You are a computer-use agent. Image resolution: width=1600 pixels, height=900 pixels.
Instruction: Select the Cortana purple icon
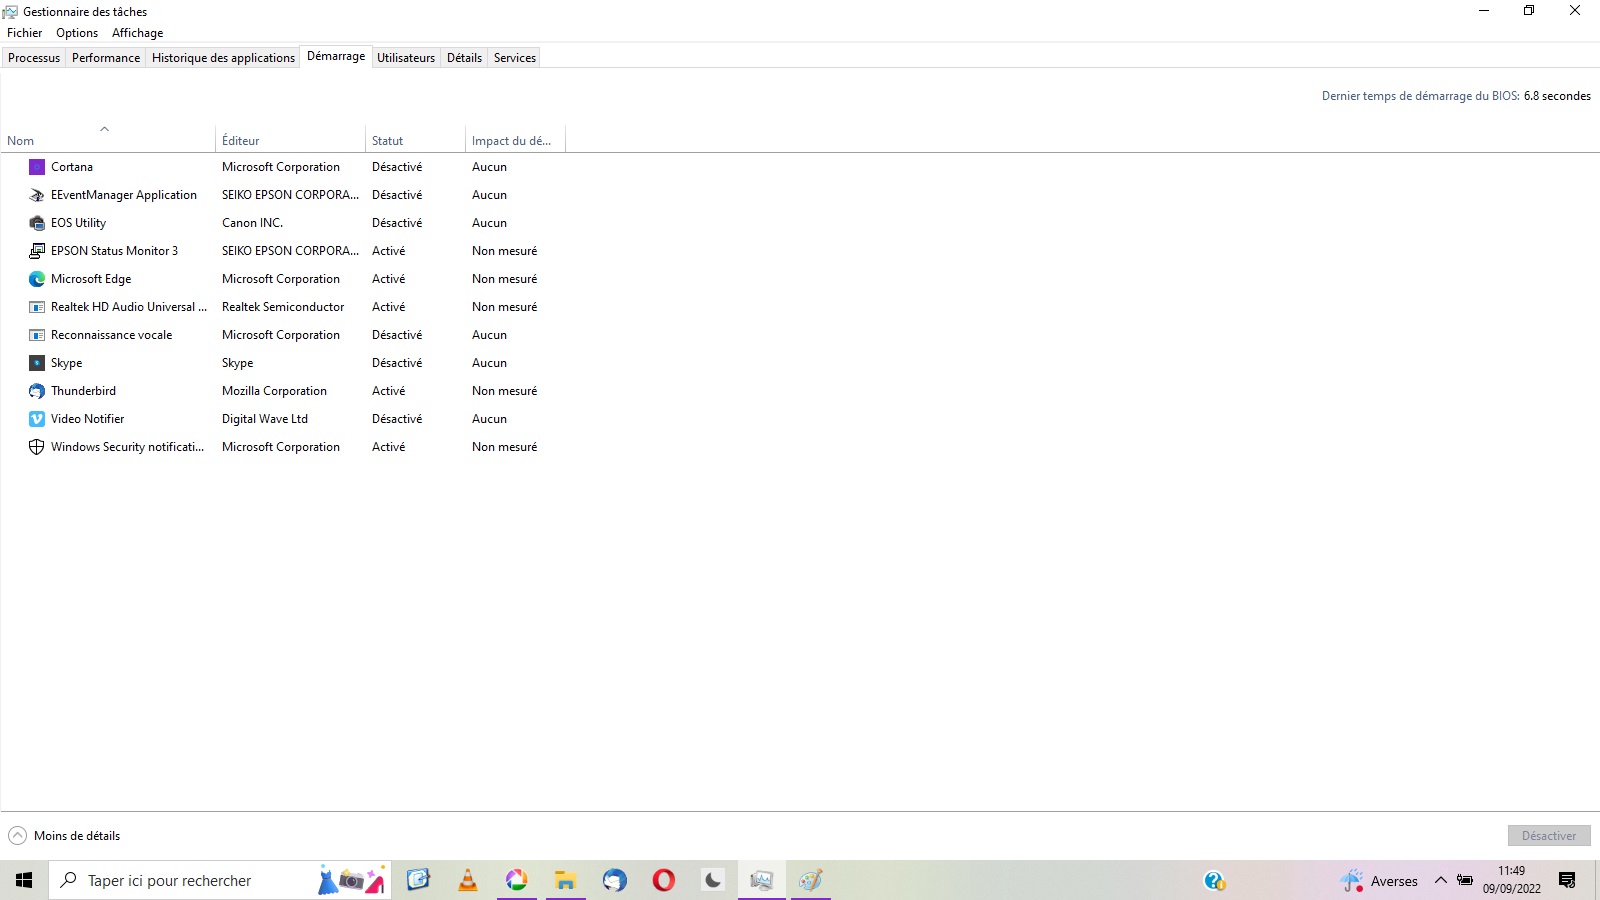tap(37, 167)
